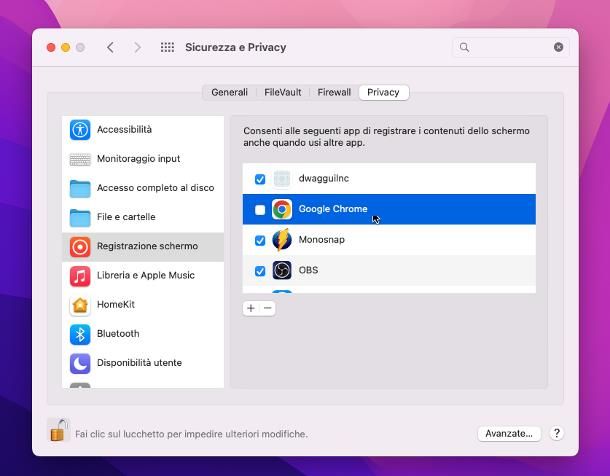
Task: Switch to the Generali tab
Action: point(230,93)
